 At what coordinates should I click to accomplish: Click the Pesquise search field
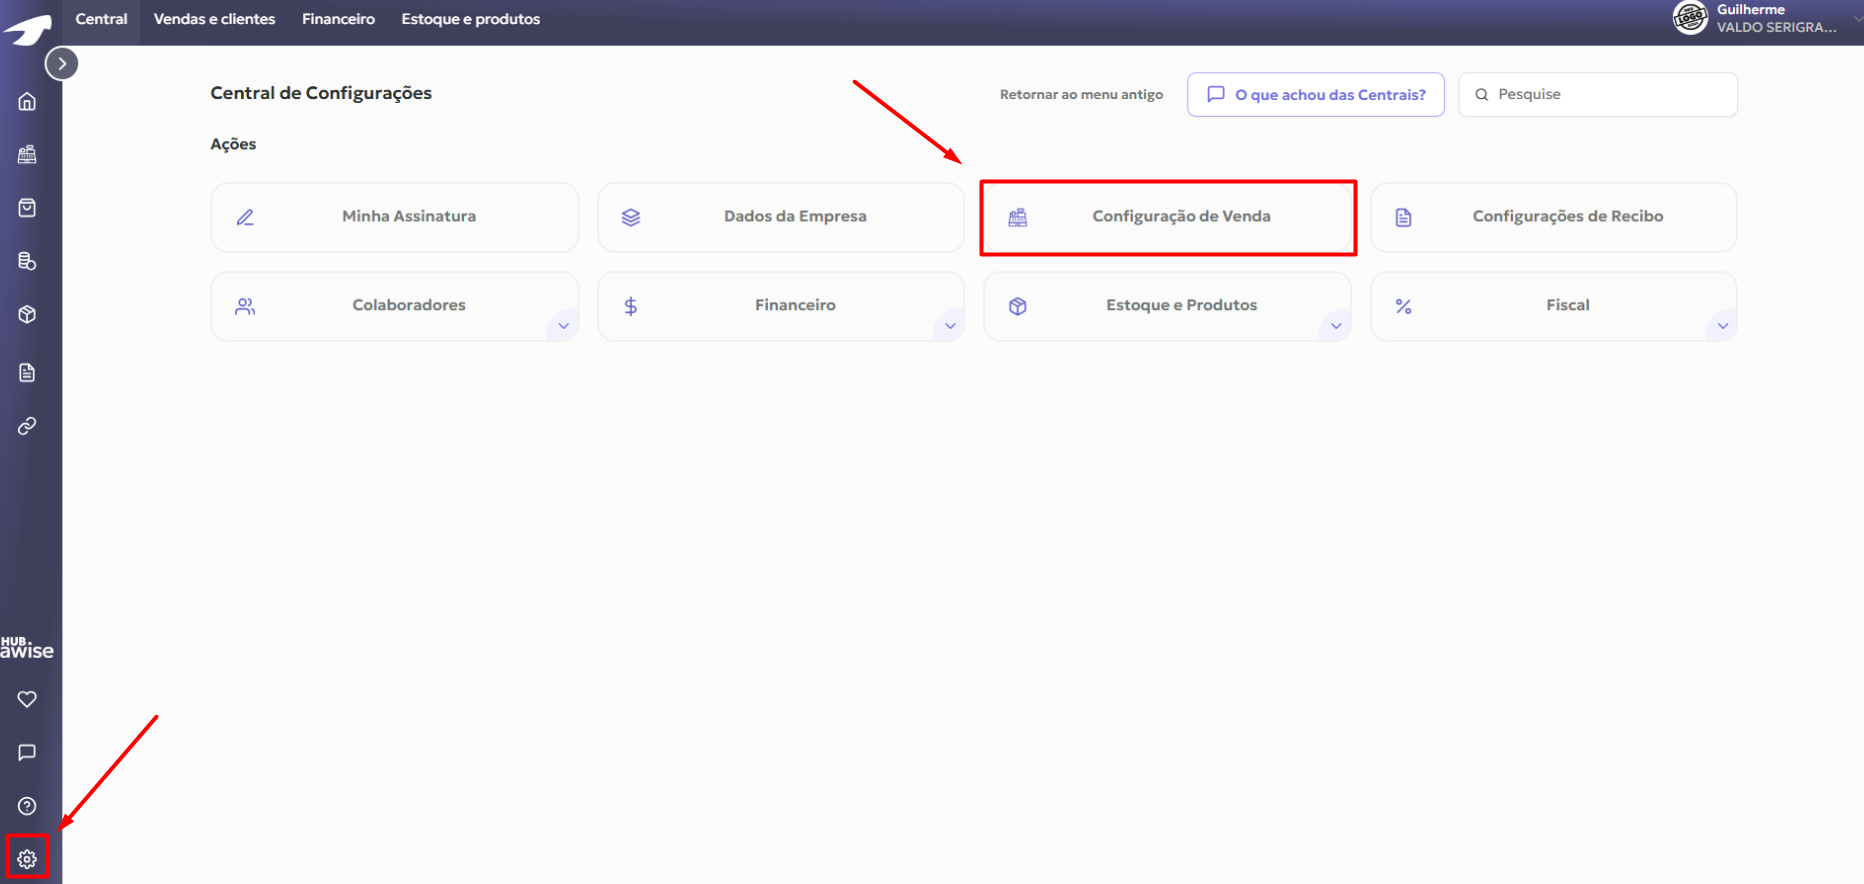[x=1610, y=95]
